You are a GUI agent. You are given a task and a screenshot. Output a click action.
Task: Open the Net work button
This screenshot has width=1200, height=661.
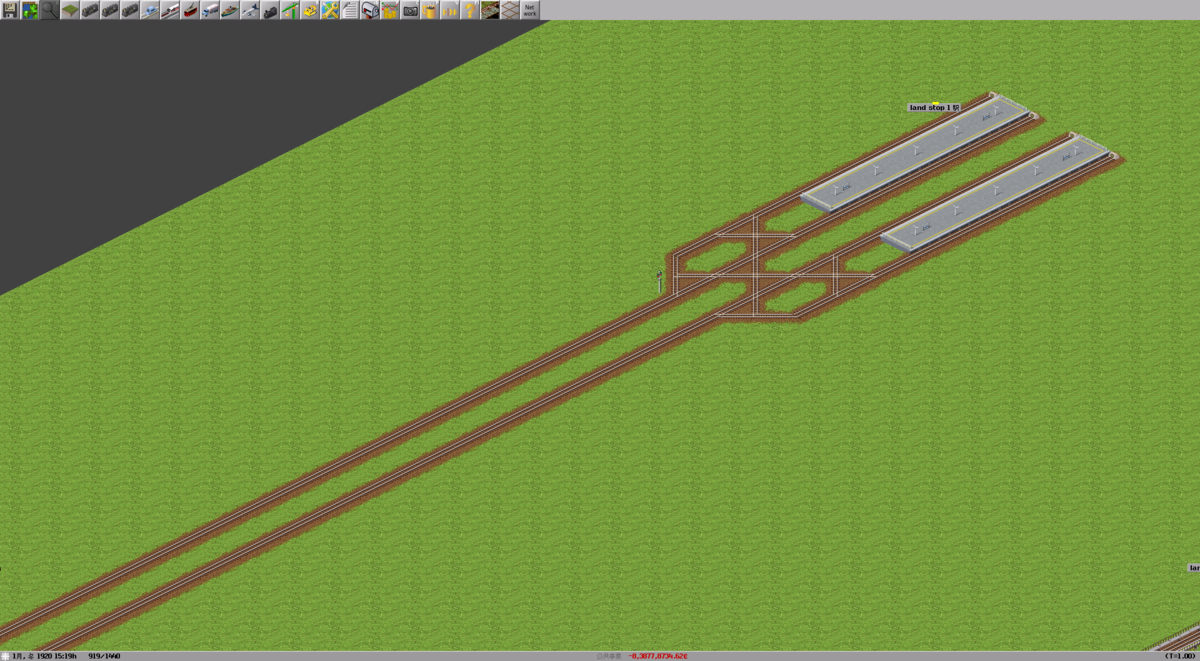point(530,10)
